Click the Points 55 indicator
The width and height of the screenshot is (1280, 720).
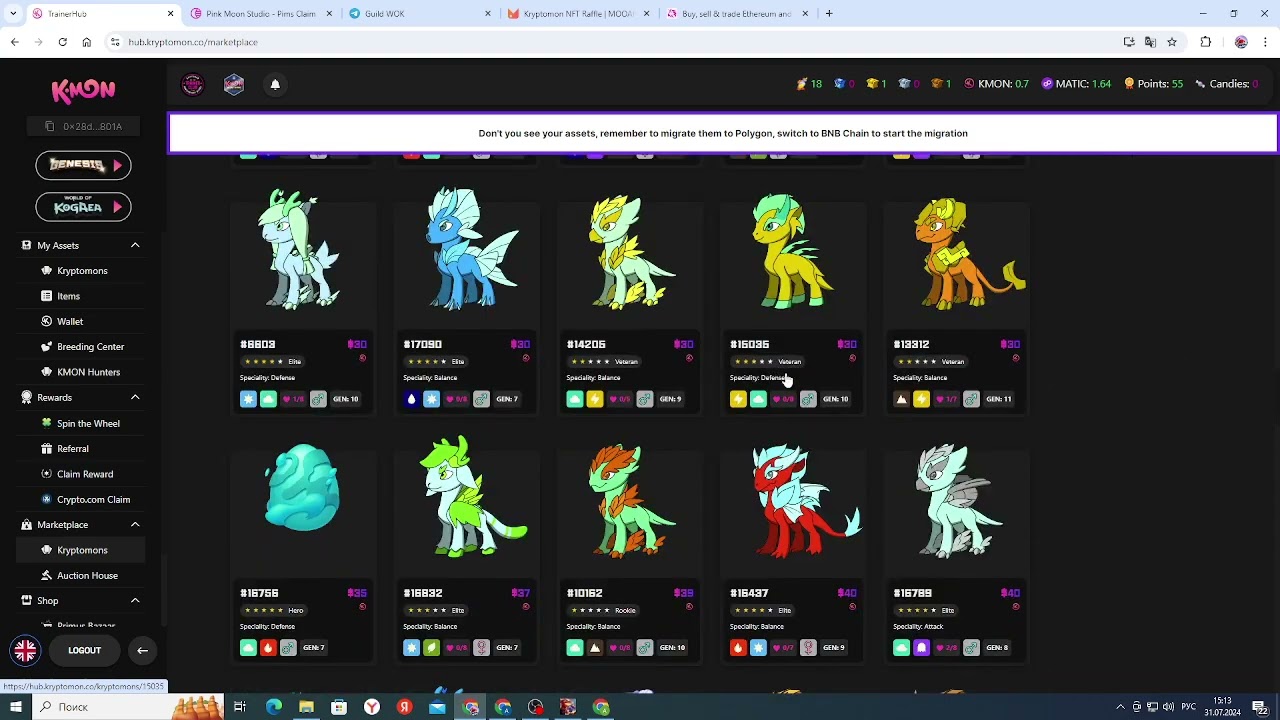(1153, 84)
